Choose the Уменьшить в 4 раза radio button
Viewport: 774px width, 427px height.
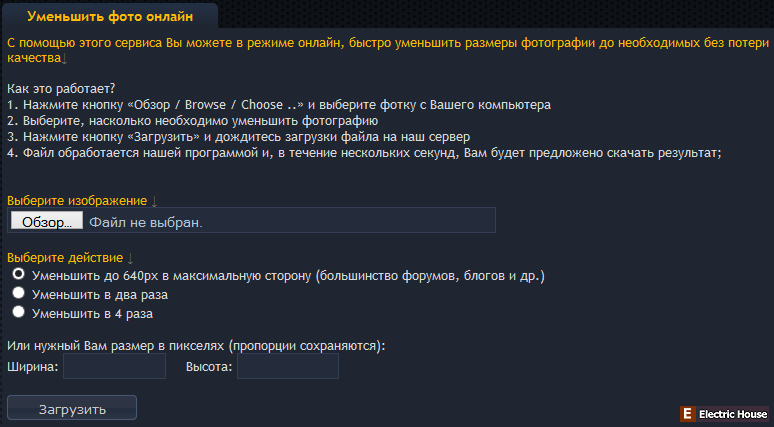coord(19,311)
